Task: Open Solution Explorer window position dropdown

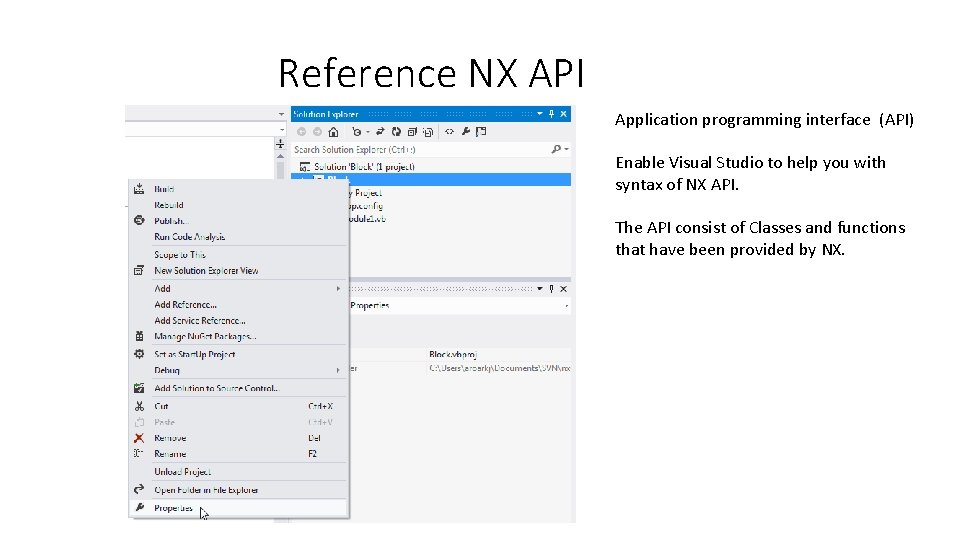Action: click(x=539, y=114)
